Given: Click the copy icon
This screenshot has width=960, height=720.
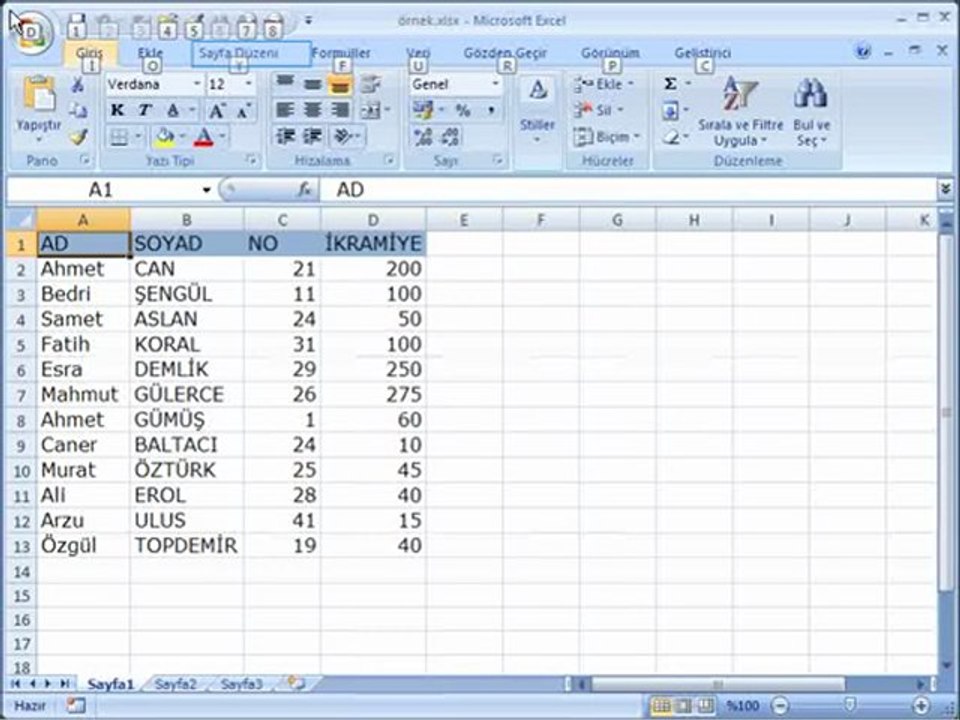Looking at the screenshot, I should pos(78,110).
